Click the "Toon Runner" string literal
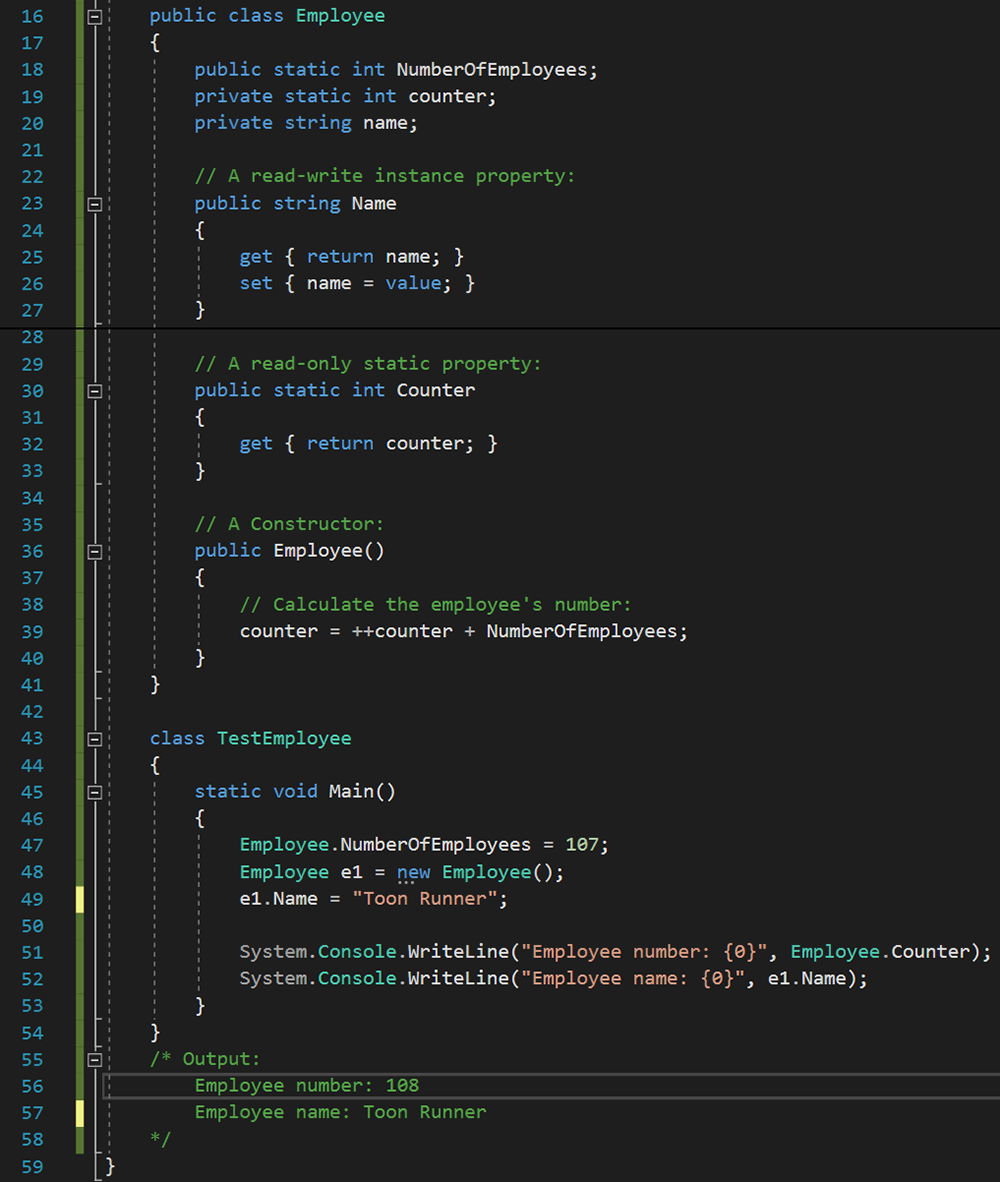Screen dimensions: 1000x1182 point(430,899)
